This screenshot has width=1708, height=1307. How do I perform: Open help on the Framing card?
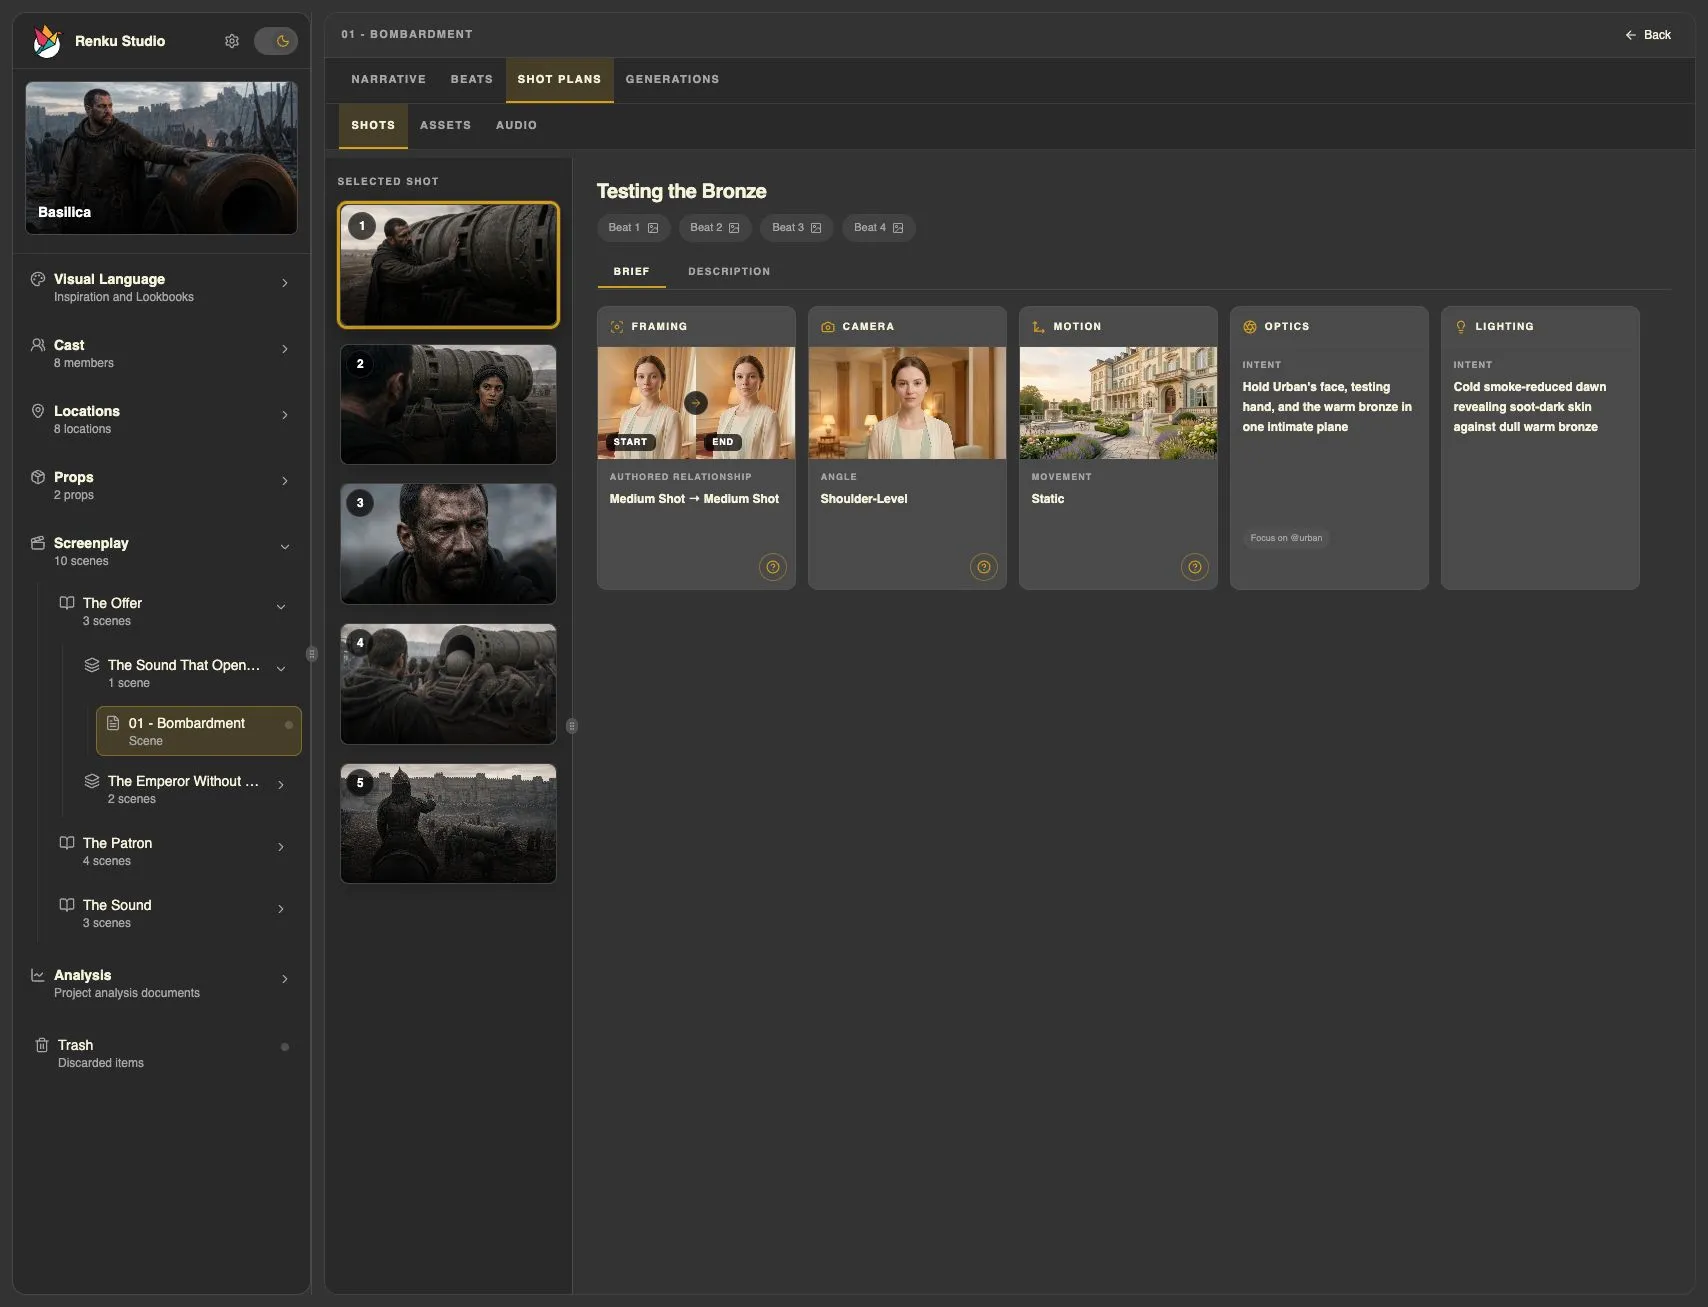773,567
